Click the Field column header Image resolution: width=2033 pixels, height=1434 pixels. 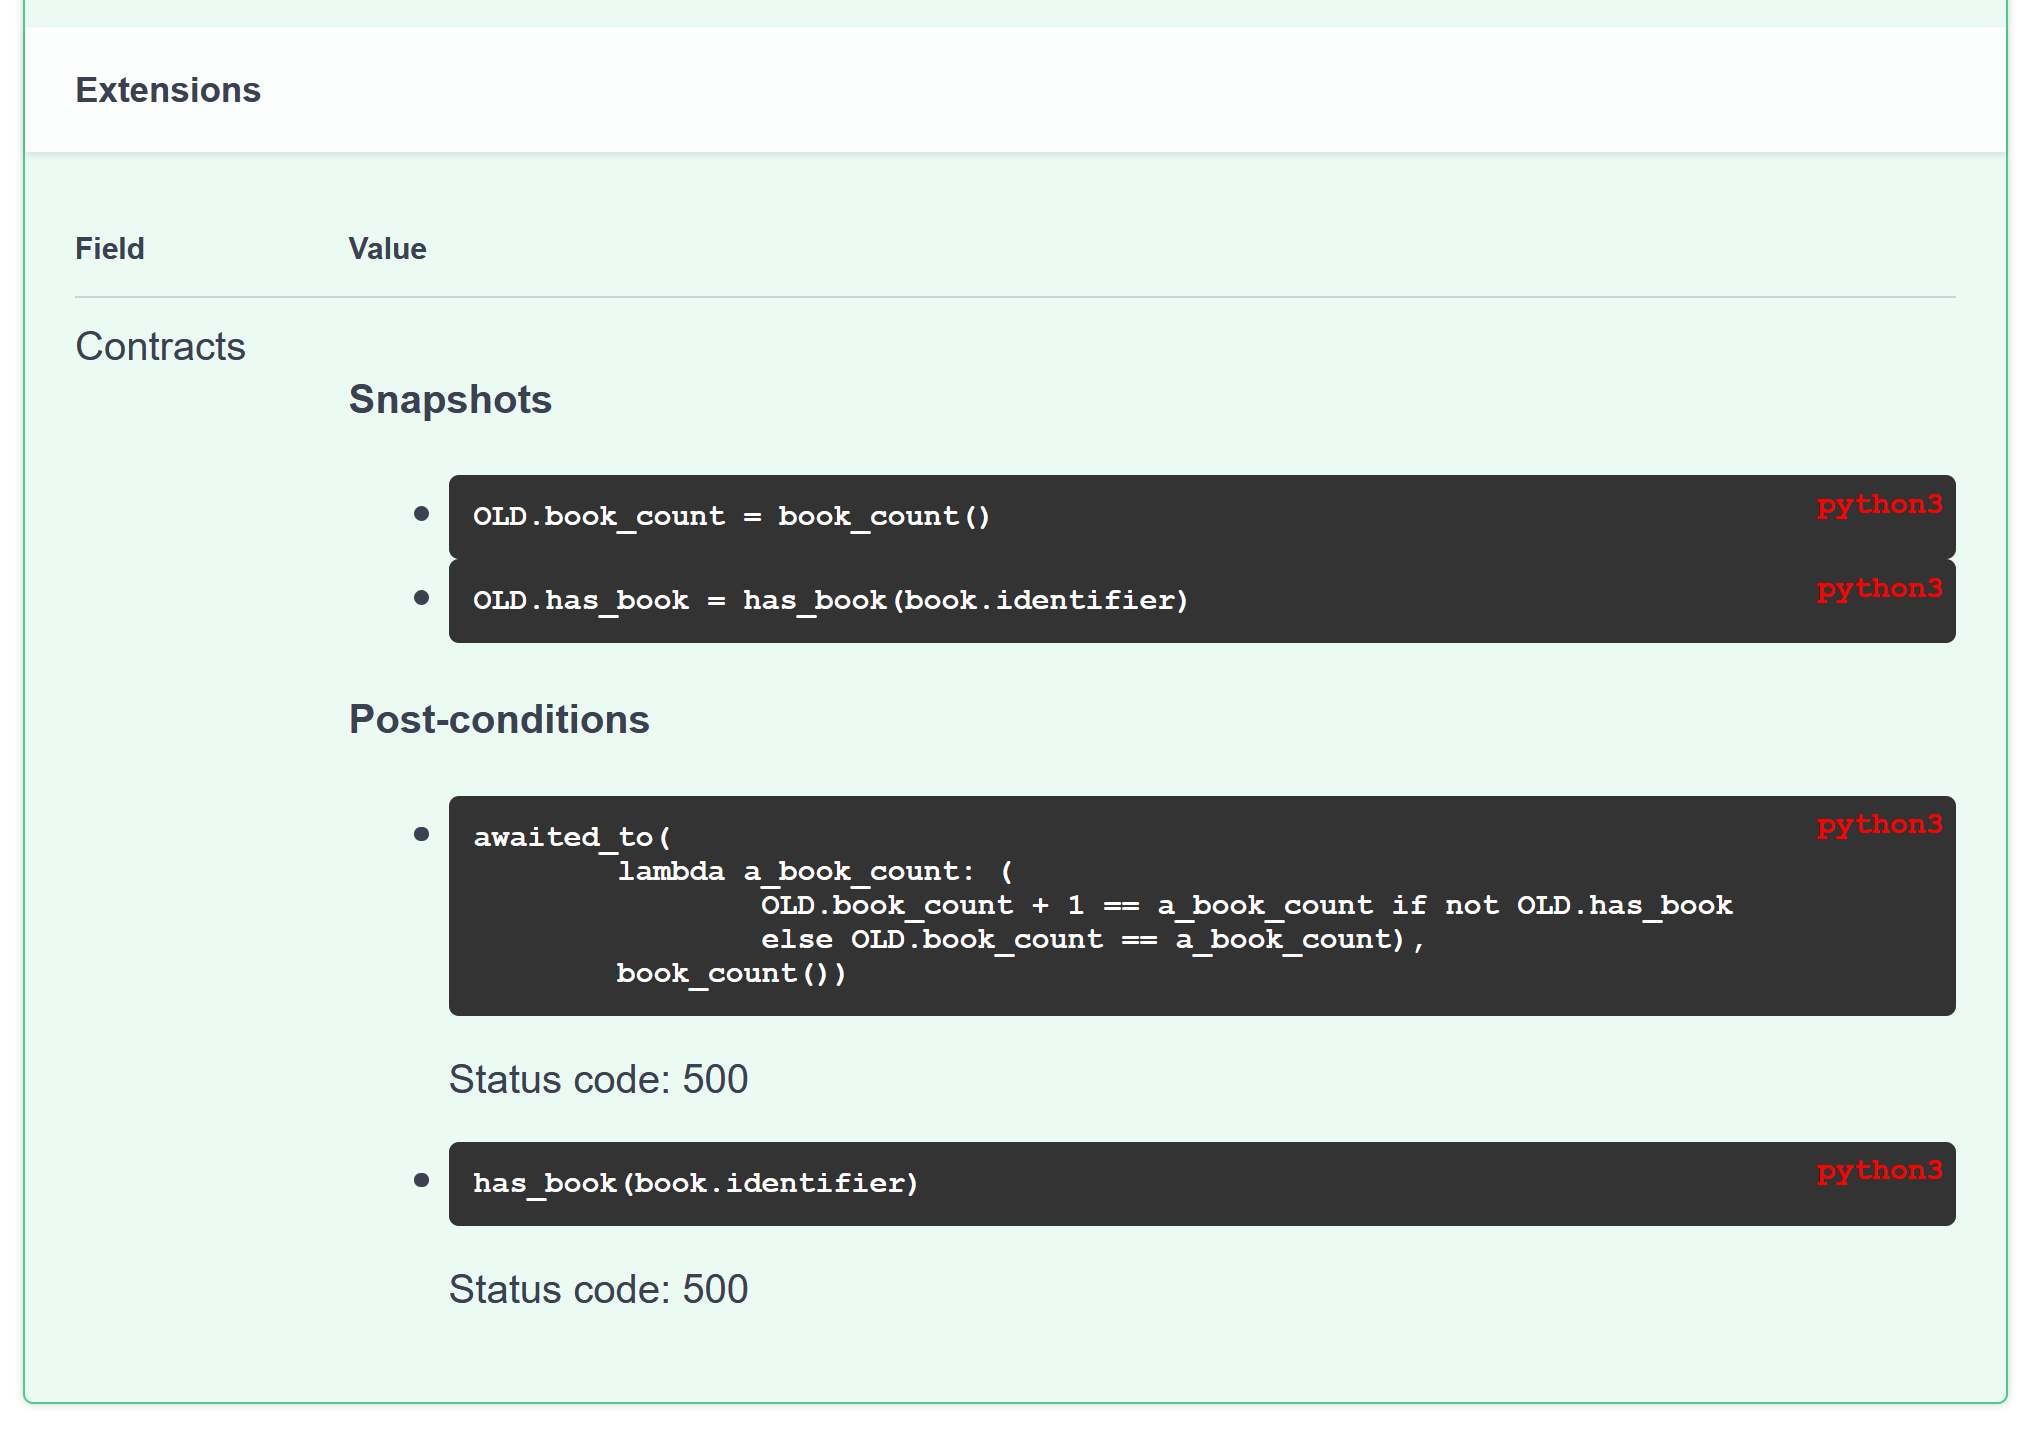[x=110, y=248]
